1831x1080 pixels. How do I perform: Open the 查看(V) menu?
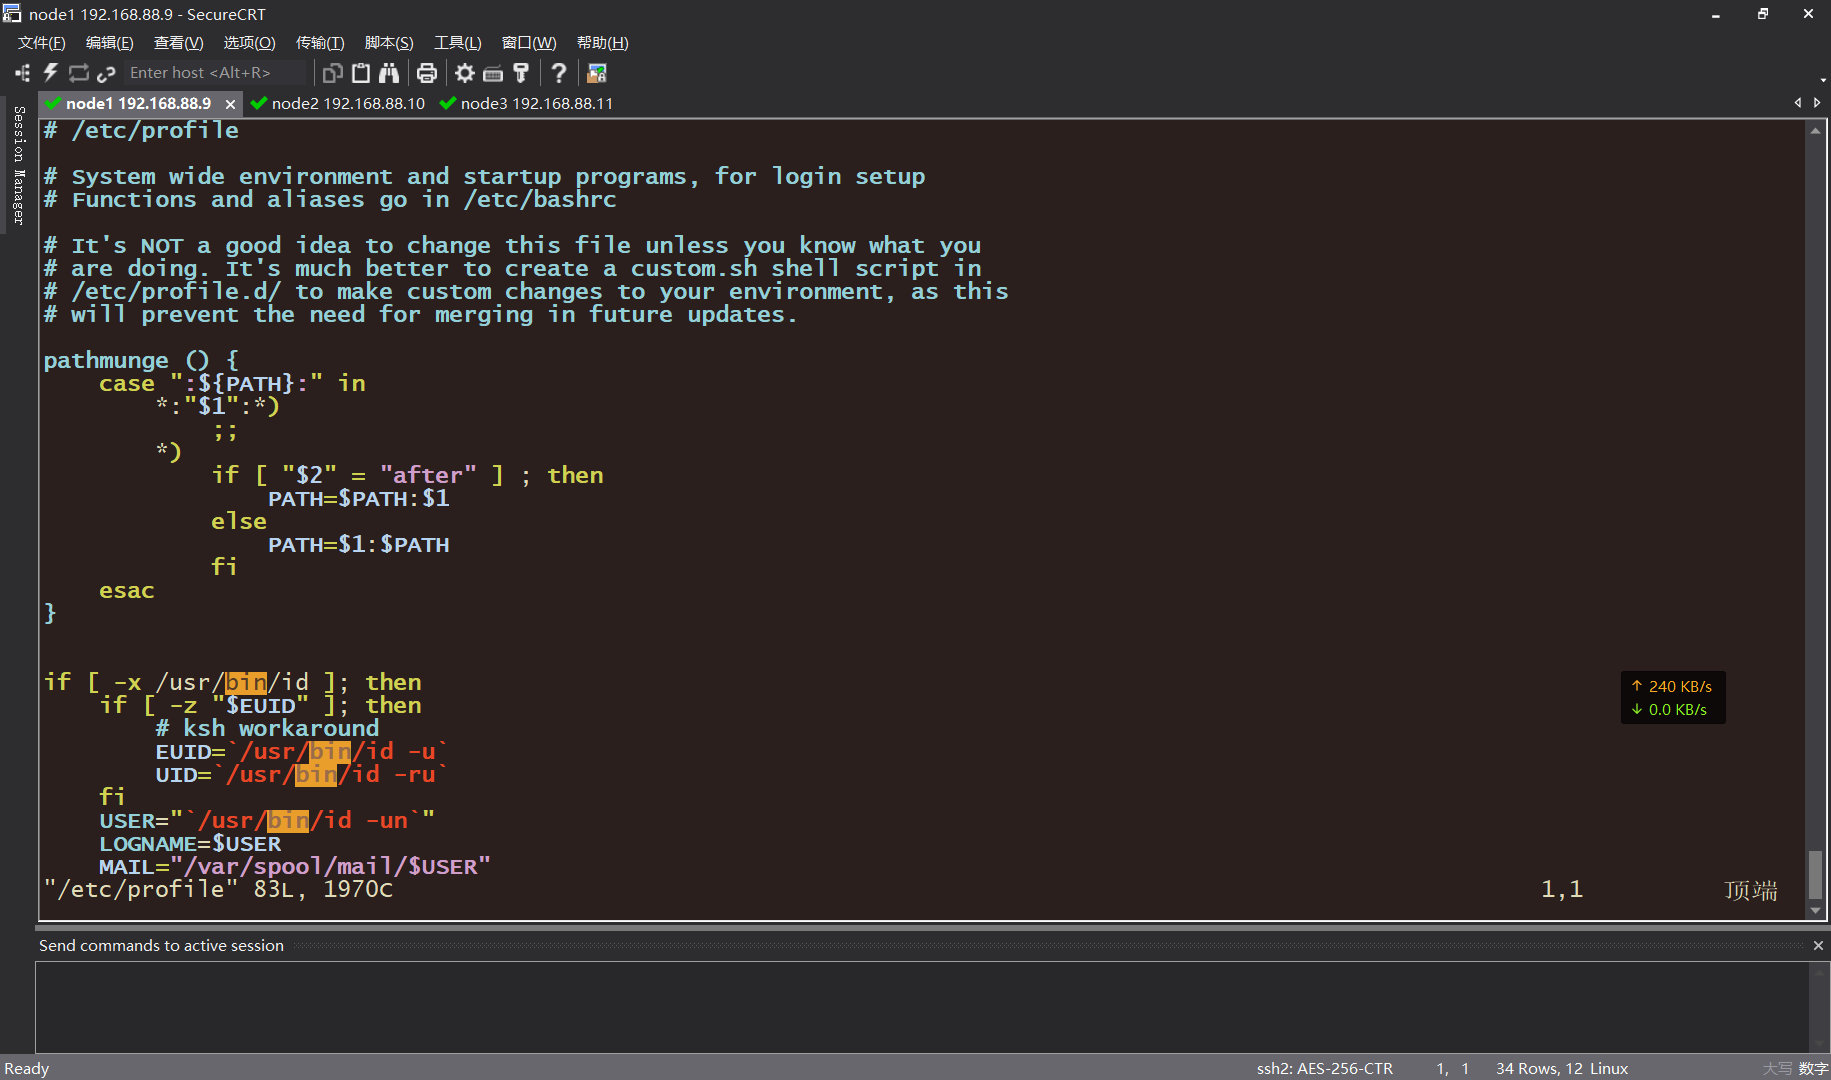pos(178,43)
